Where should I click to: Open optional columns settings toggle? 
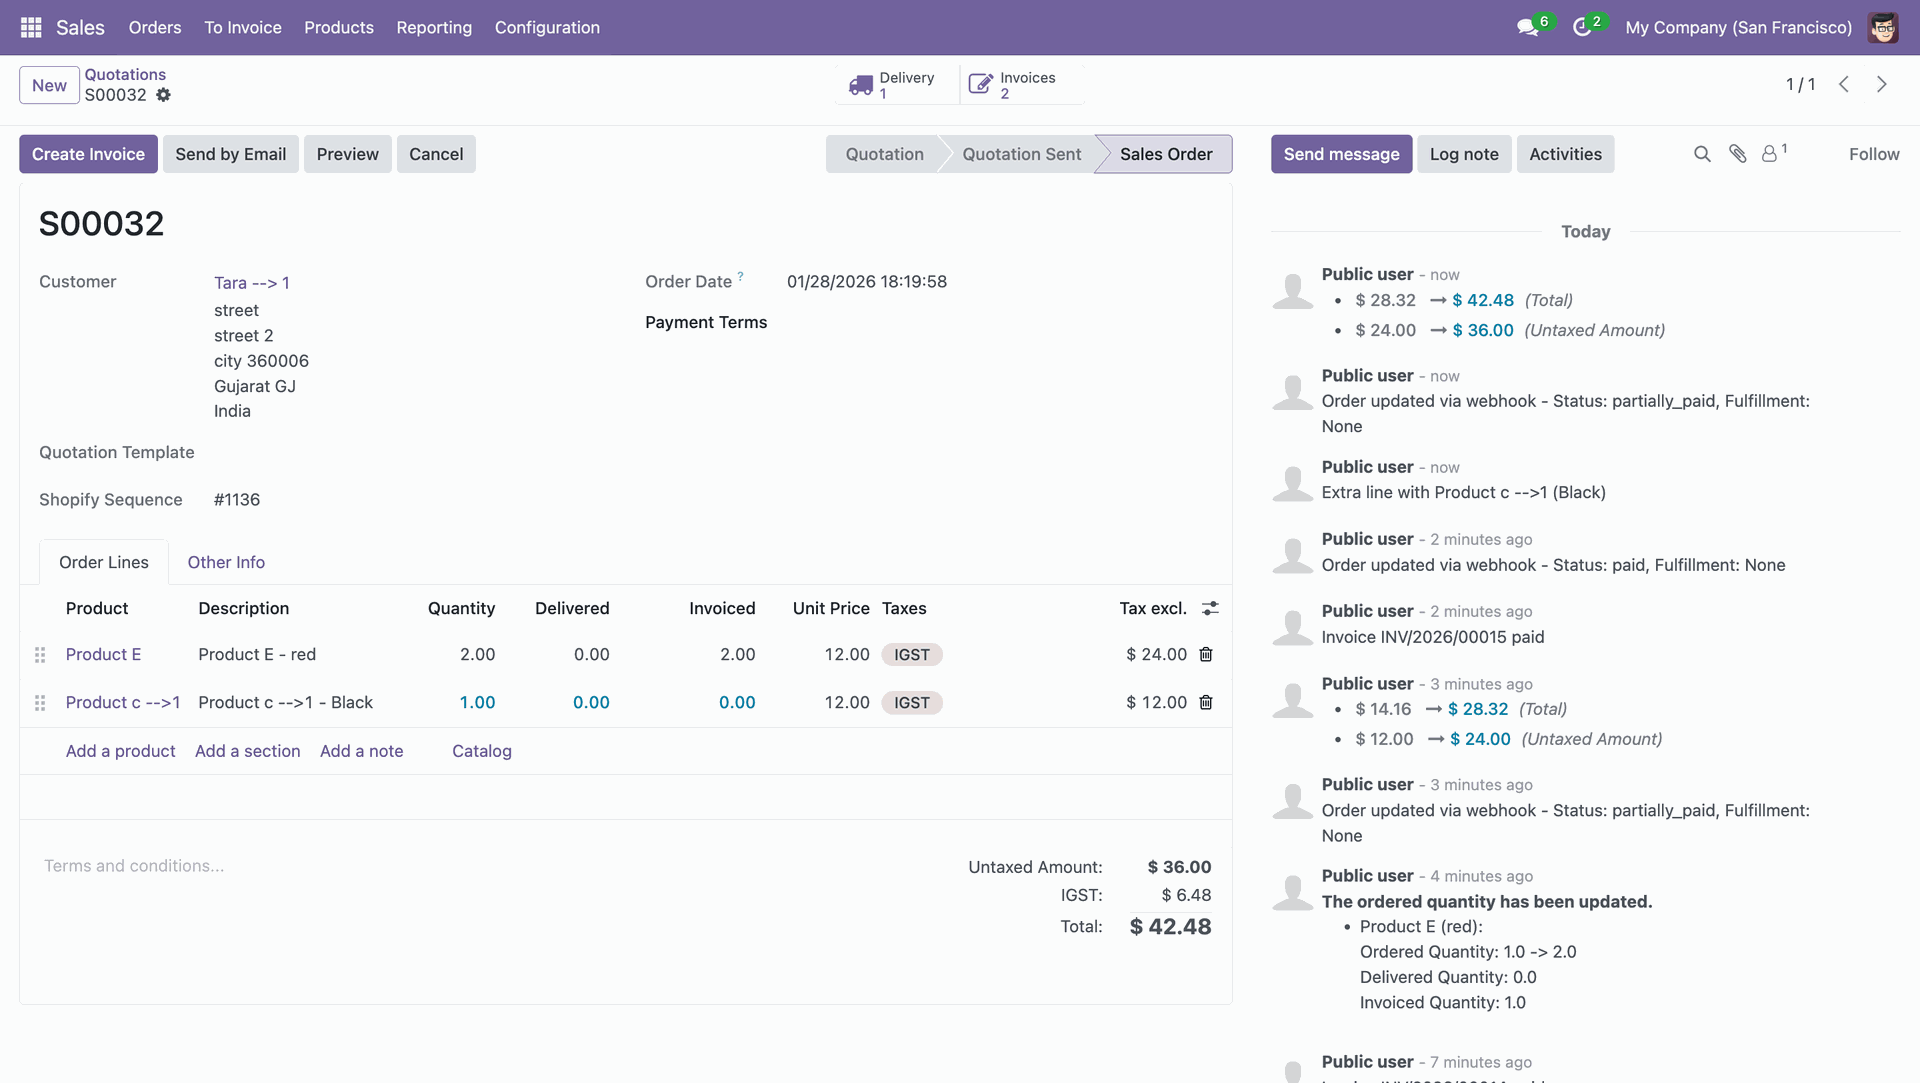1210,608
